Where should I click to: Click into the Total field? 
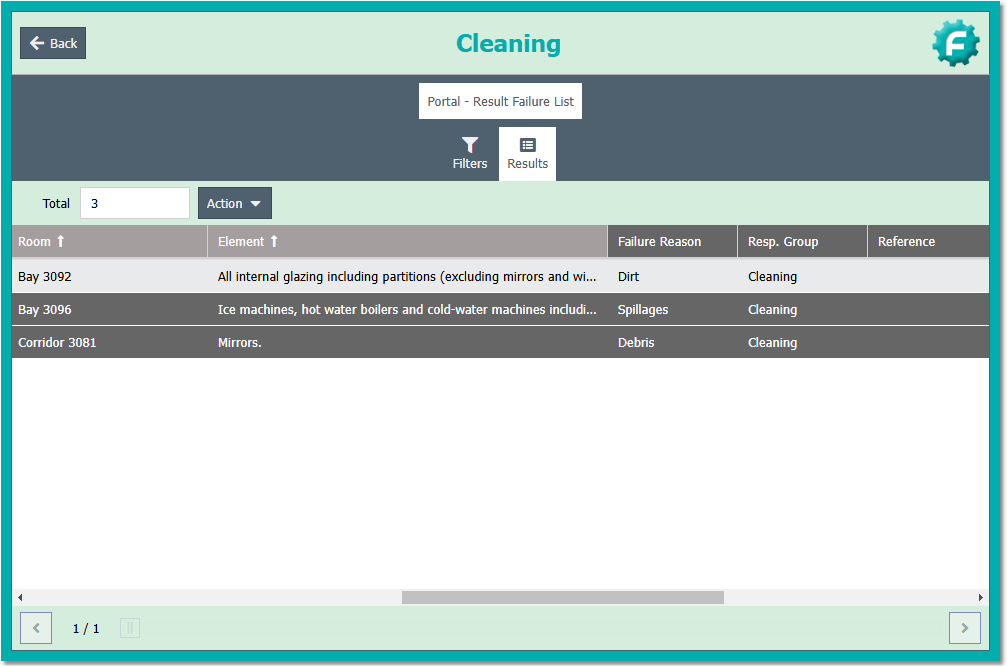click(x=135, y=203)
